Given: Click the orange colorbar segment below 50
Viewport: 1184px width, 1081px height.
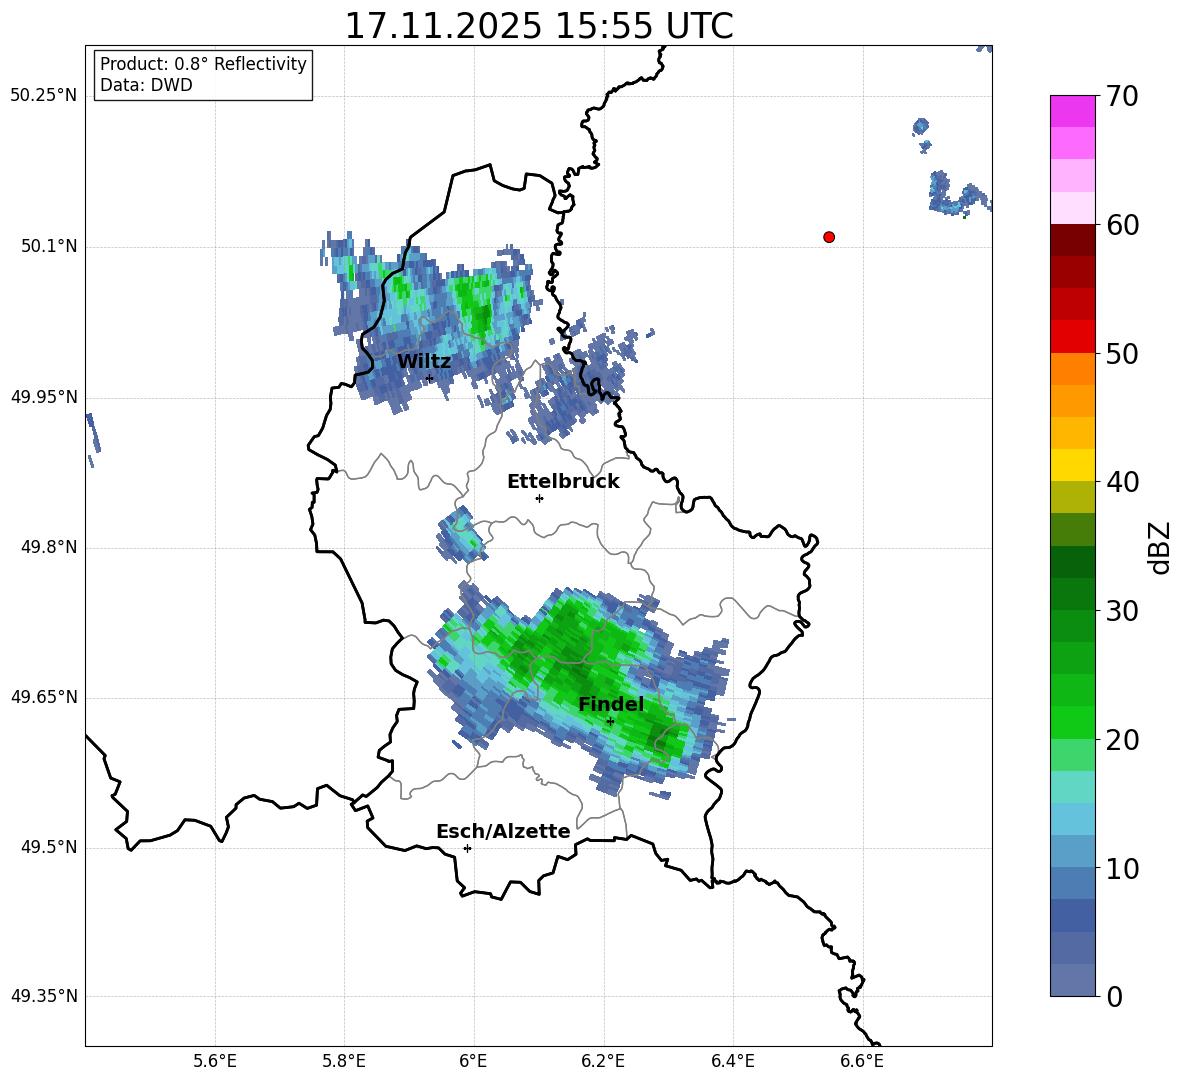Looking at the screenshot, I should tap(1072, 369).
